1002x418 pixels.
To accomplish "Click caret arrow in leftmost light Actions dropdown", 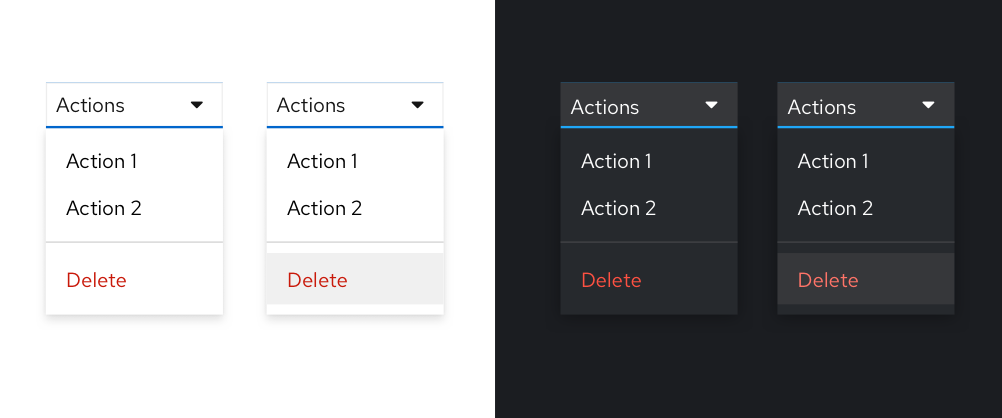I will point(197,105).
